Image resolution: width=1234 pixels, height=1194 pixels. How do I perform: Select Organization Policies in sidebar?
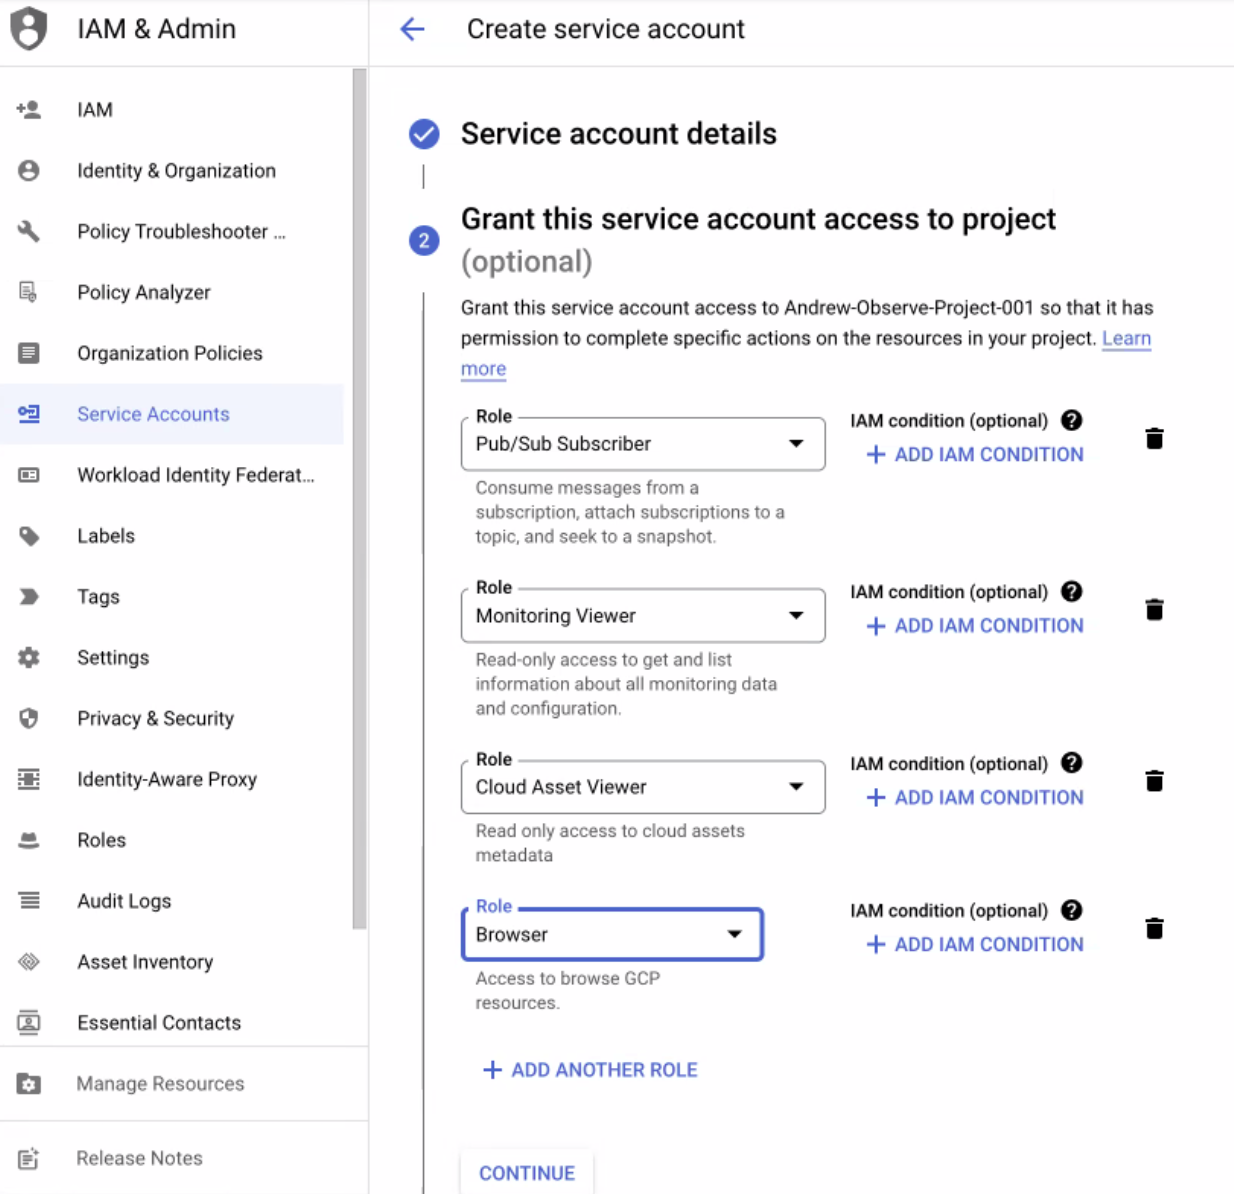[172, 353]
